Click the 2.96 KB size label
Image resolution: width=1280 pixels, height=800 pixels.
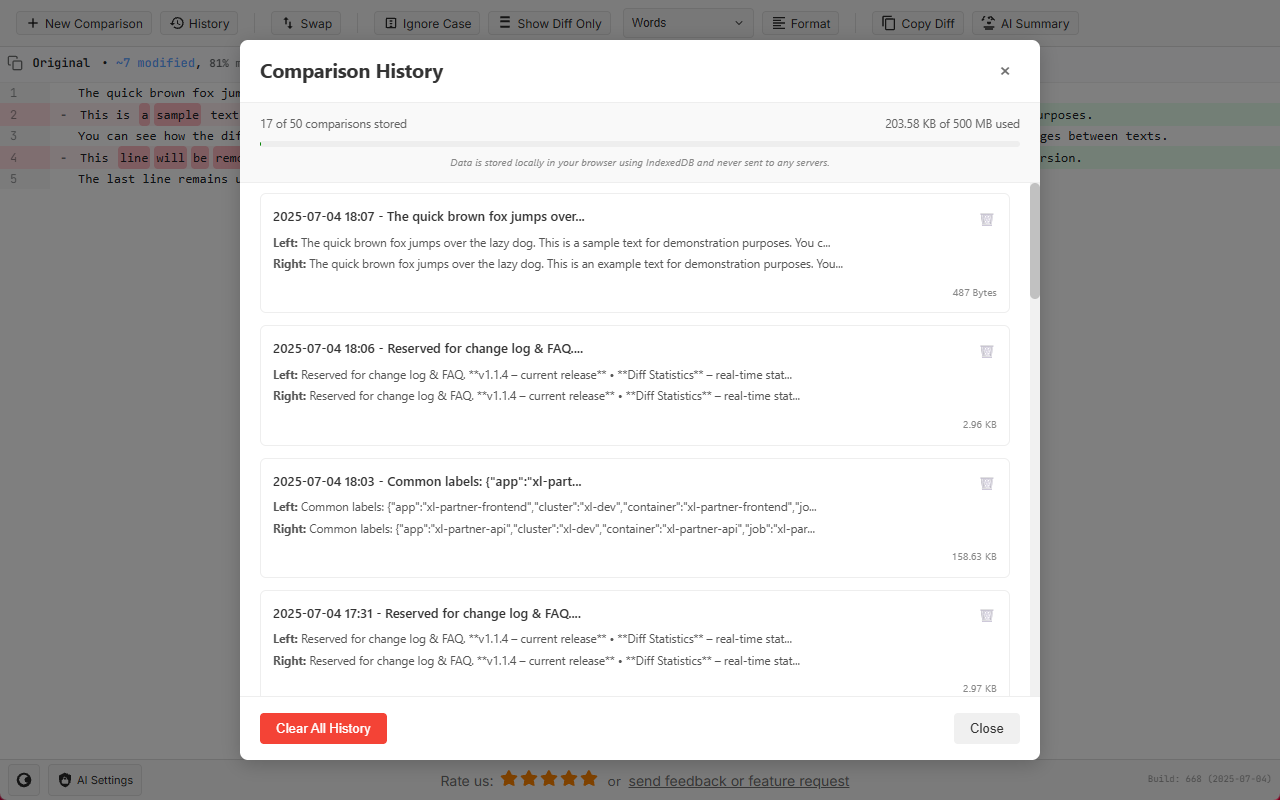click(979, 425)
